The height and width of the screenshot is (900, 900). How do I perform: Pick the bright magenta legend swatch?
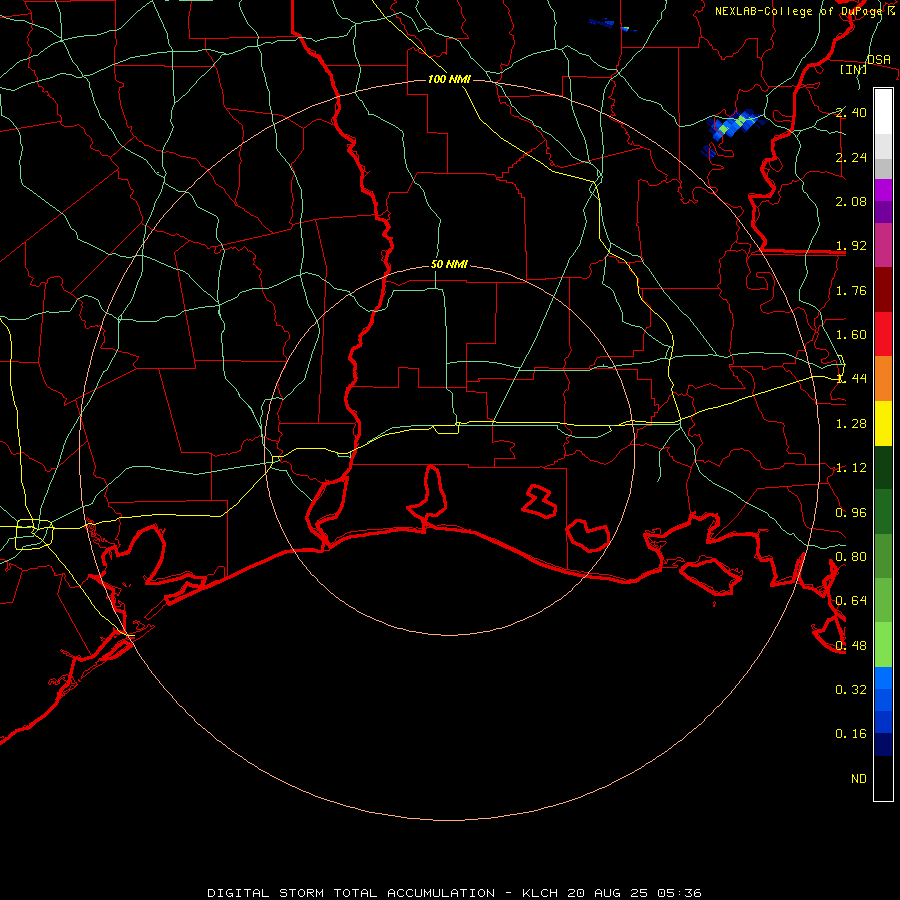(883, 190)
